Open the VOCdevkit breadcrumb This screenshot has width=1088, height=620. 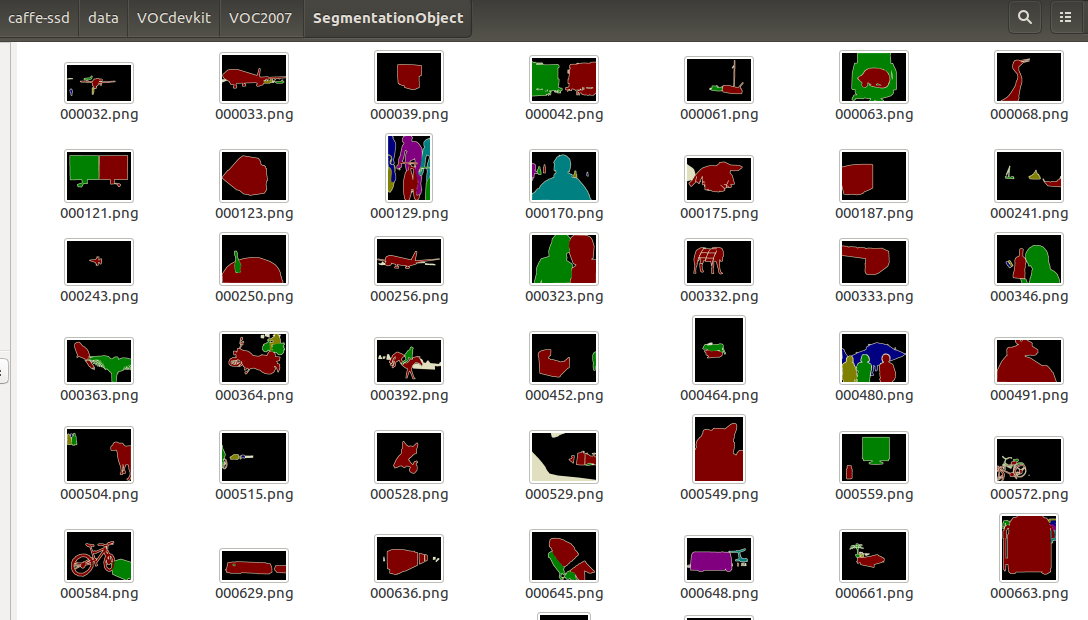click(173, 18)
